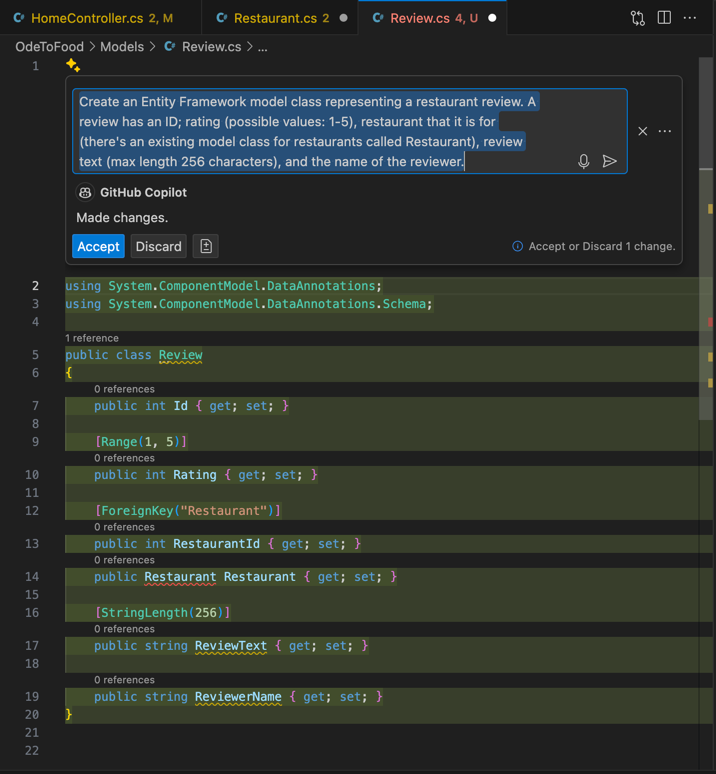Send the Copilot chat prompt
The image size is (716, 774).
tap(609, 161)
